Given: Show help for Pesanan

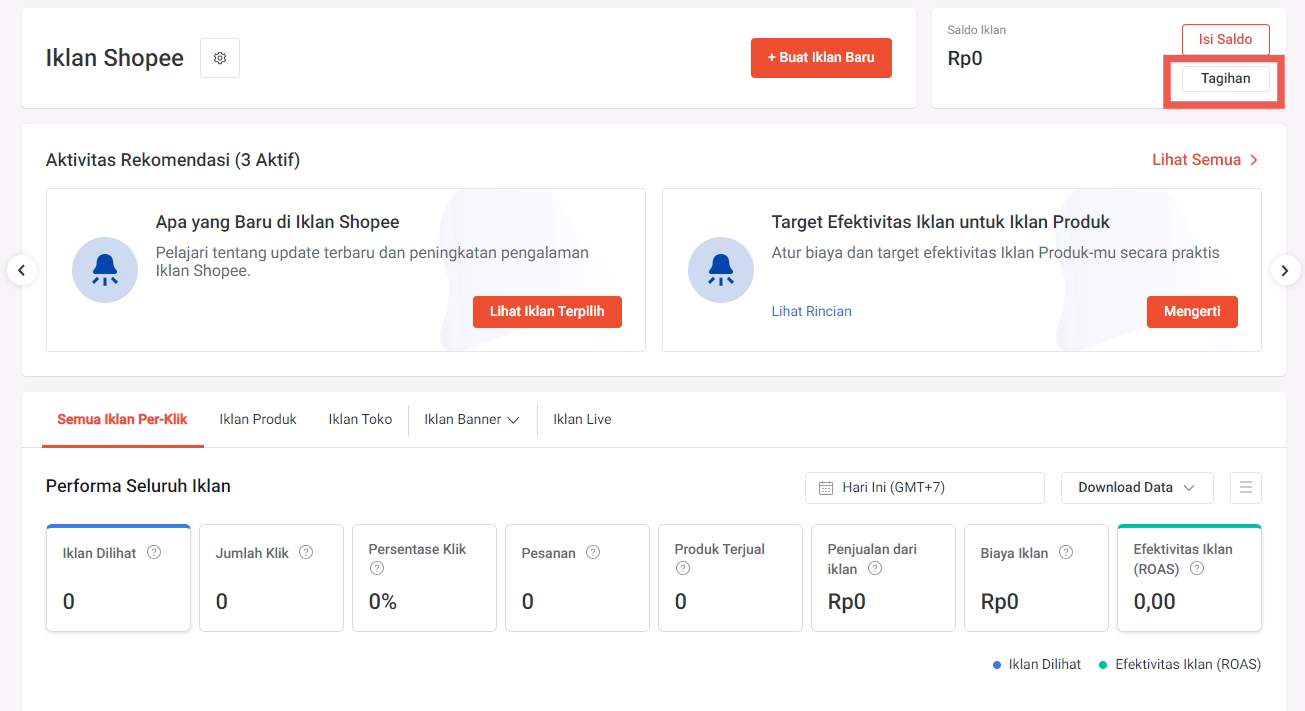Looking at the screenshot, I should point(593,552).
